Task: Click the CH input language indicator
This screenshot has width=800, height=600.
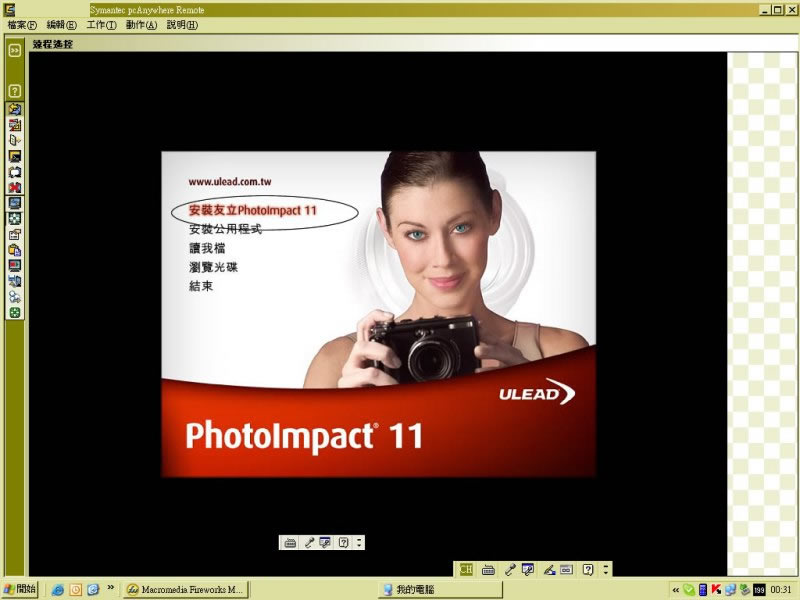Action: [x=466, y=569]
